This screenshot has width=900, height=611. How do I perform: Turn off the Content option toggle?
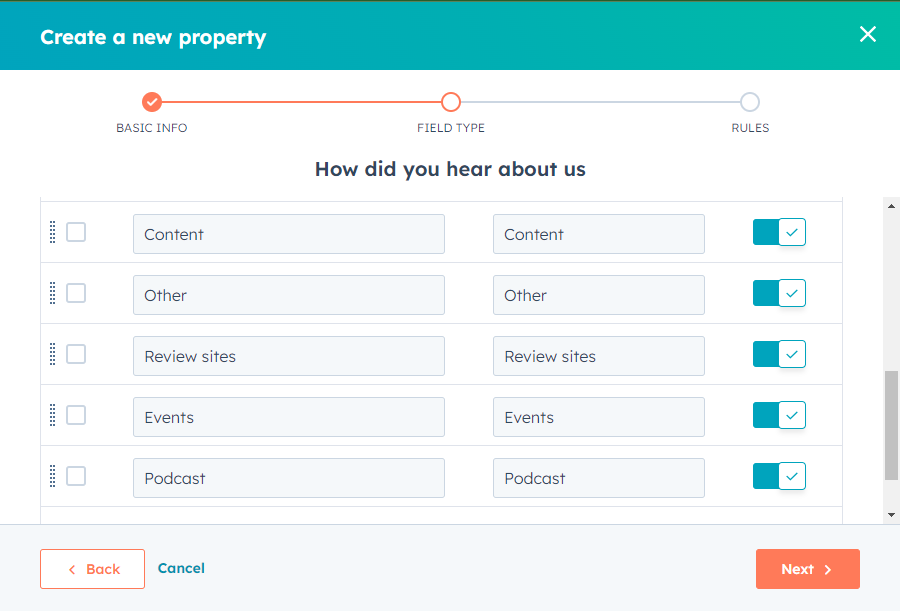[779, 232]
